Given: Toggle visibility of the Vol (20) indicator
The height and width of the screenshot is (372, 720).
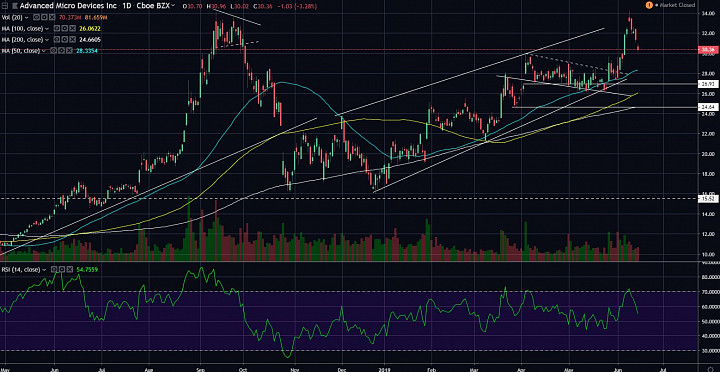Looking at the screenshot, I should [x=36, y=17].
